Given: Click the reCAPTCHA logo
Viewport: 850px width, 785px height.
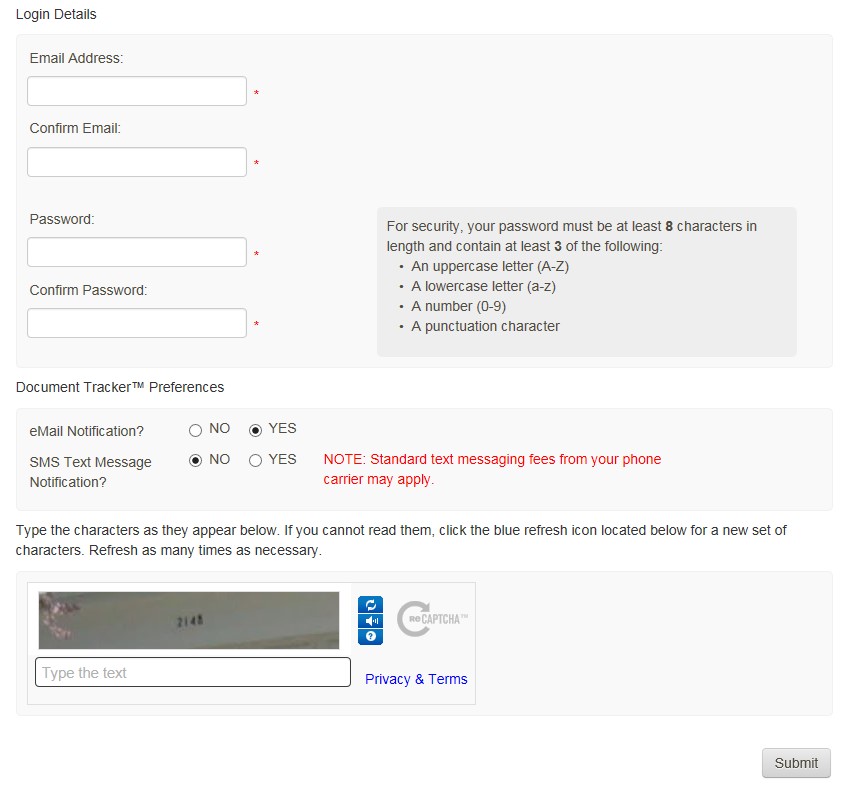Looking at the screenshot, I should pos(432,620).
